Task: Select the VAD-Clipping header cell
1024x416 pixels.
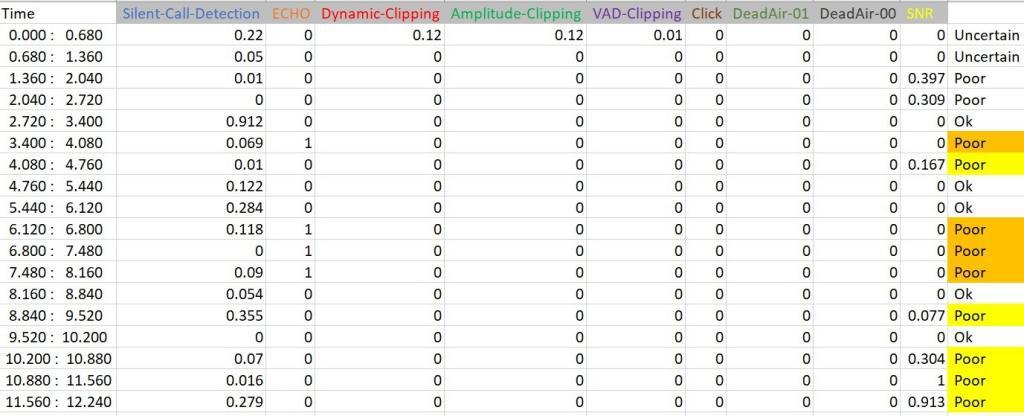Action: [x=636, y=13]
